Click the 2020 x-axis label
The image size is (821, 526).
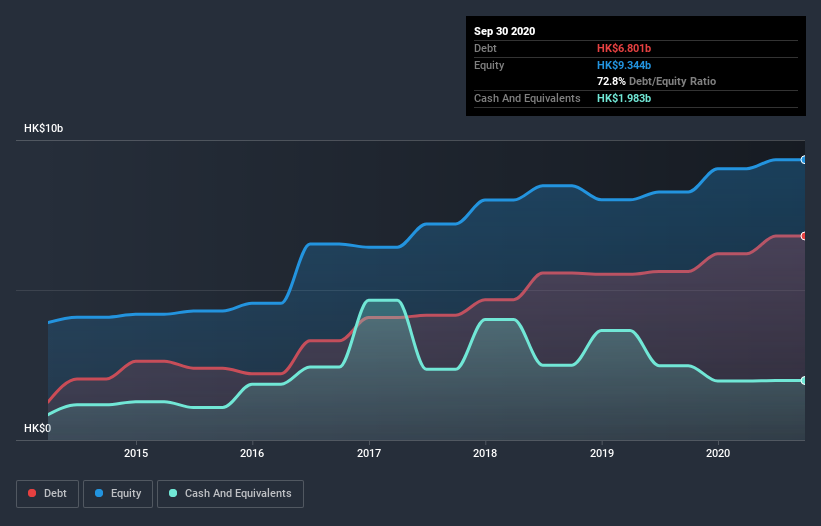[x=718, y=453]
